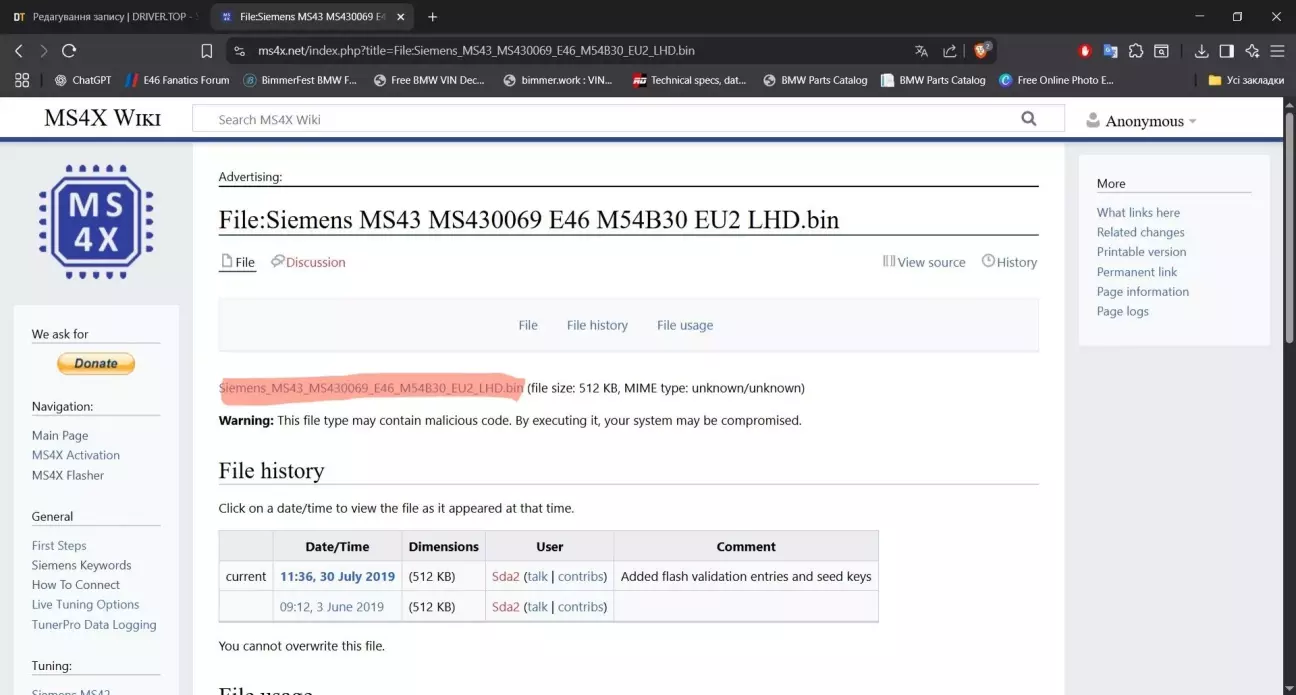Screen dimensions: 1296x695
Task: Open a new browser tab
Action: point(433,17)
